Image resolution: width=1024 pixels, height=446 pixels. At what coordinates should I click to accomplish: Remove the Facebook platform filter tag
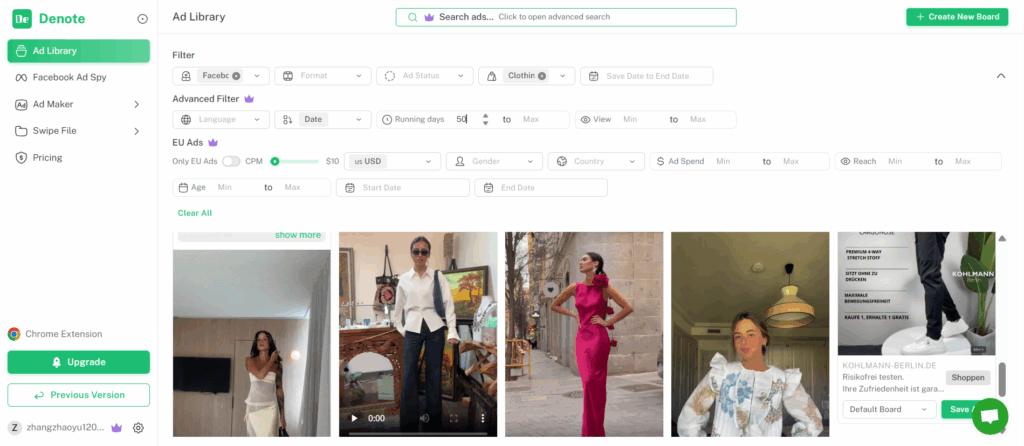pos(236,76)
